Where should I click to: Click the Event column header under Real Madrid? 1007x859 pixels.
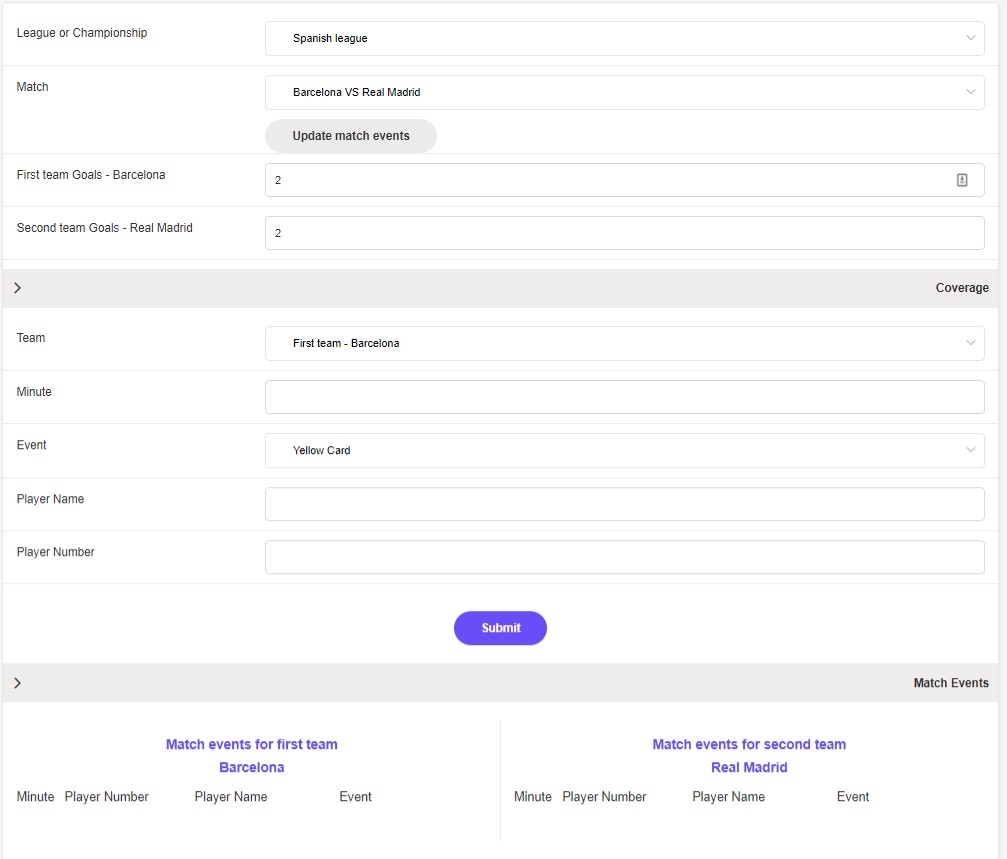click(x=852, y=797)
